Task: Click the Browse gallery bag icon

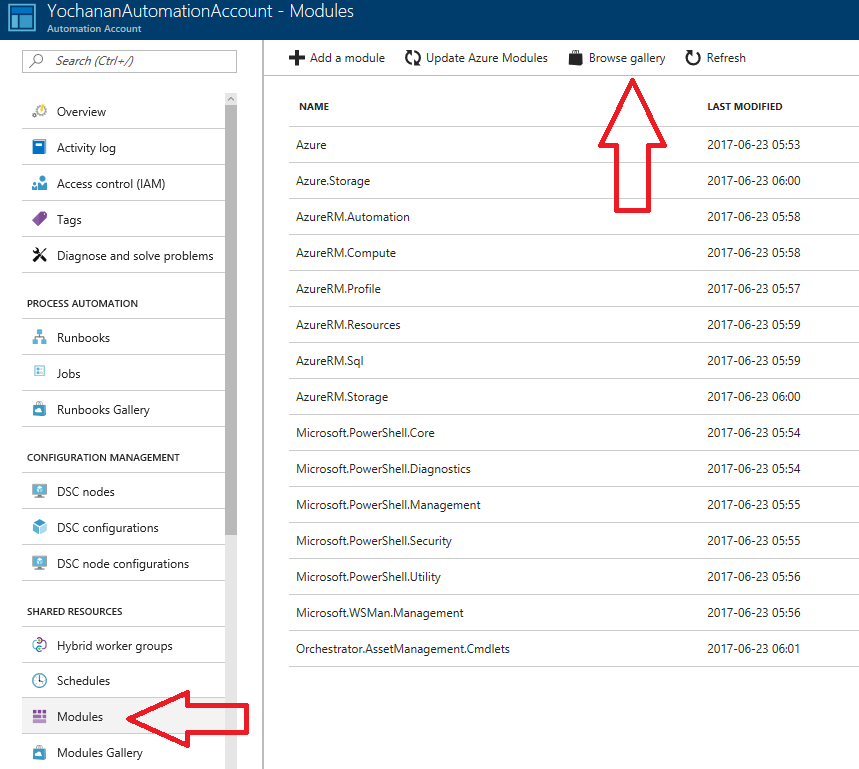Action: coord(575,58)
